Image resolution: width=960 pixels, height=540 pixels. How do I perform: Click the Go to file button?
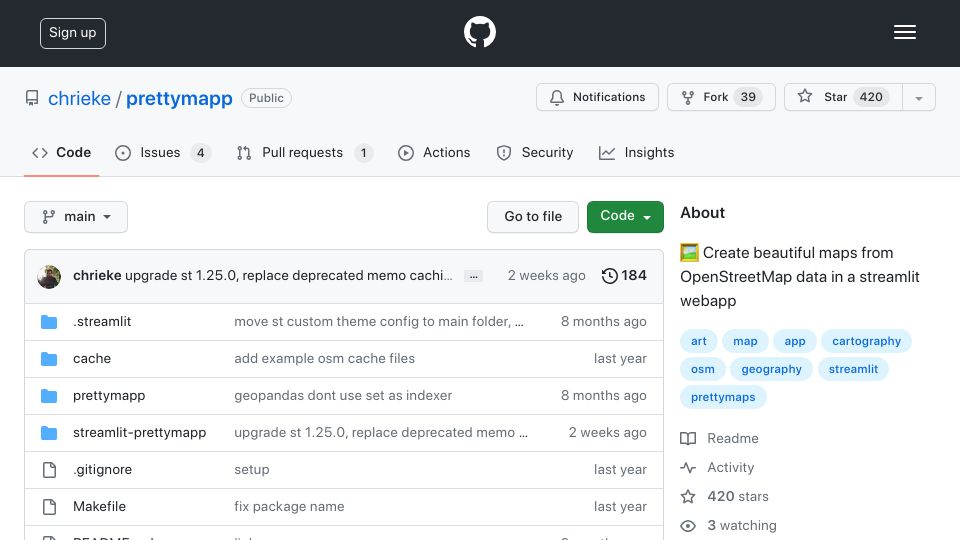[x=533, y=217]
